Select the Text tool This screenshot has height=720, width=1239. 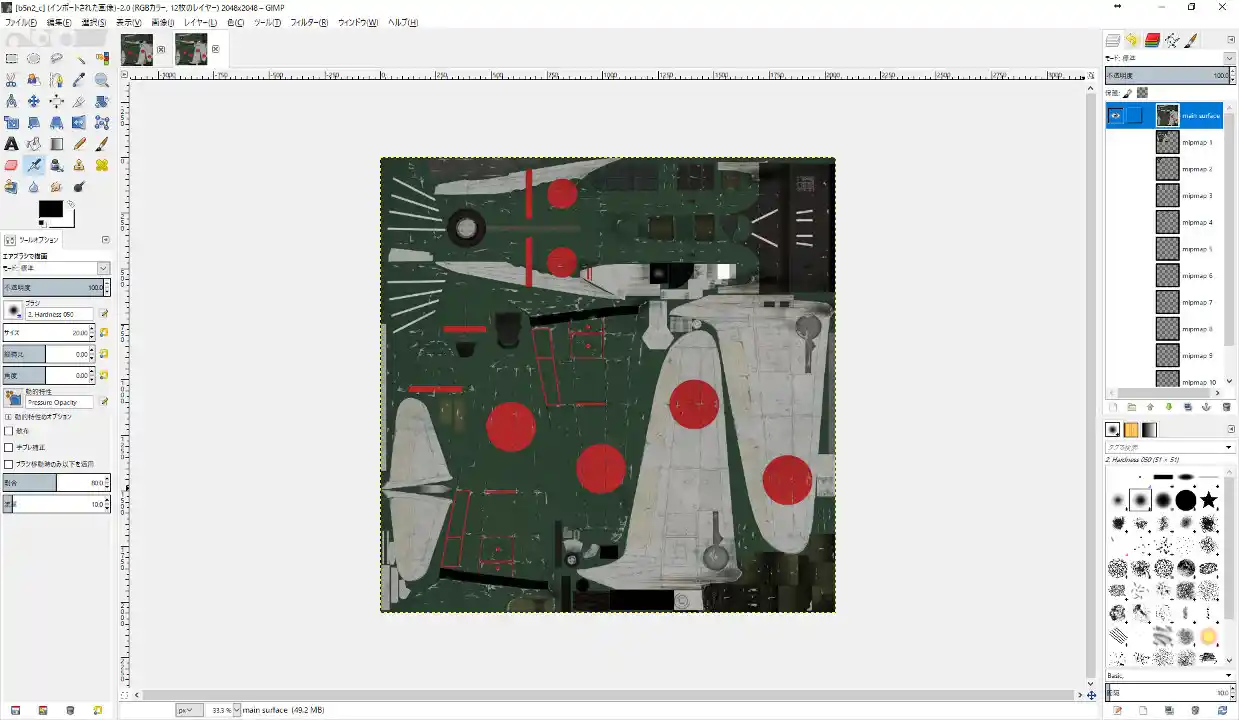pyautogui.click(x=11, y=144)
